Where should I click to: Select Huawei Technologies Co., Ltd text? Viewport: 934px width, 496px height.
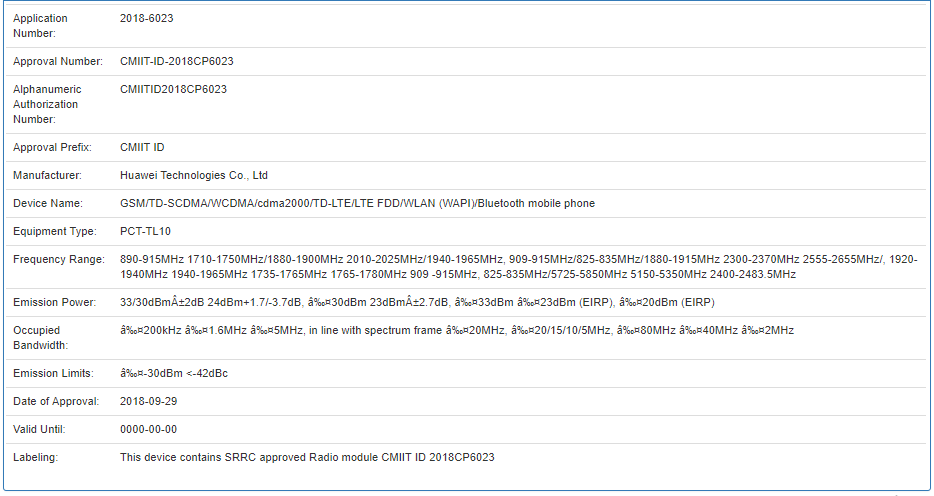click(194, 175)
